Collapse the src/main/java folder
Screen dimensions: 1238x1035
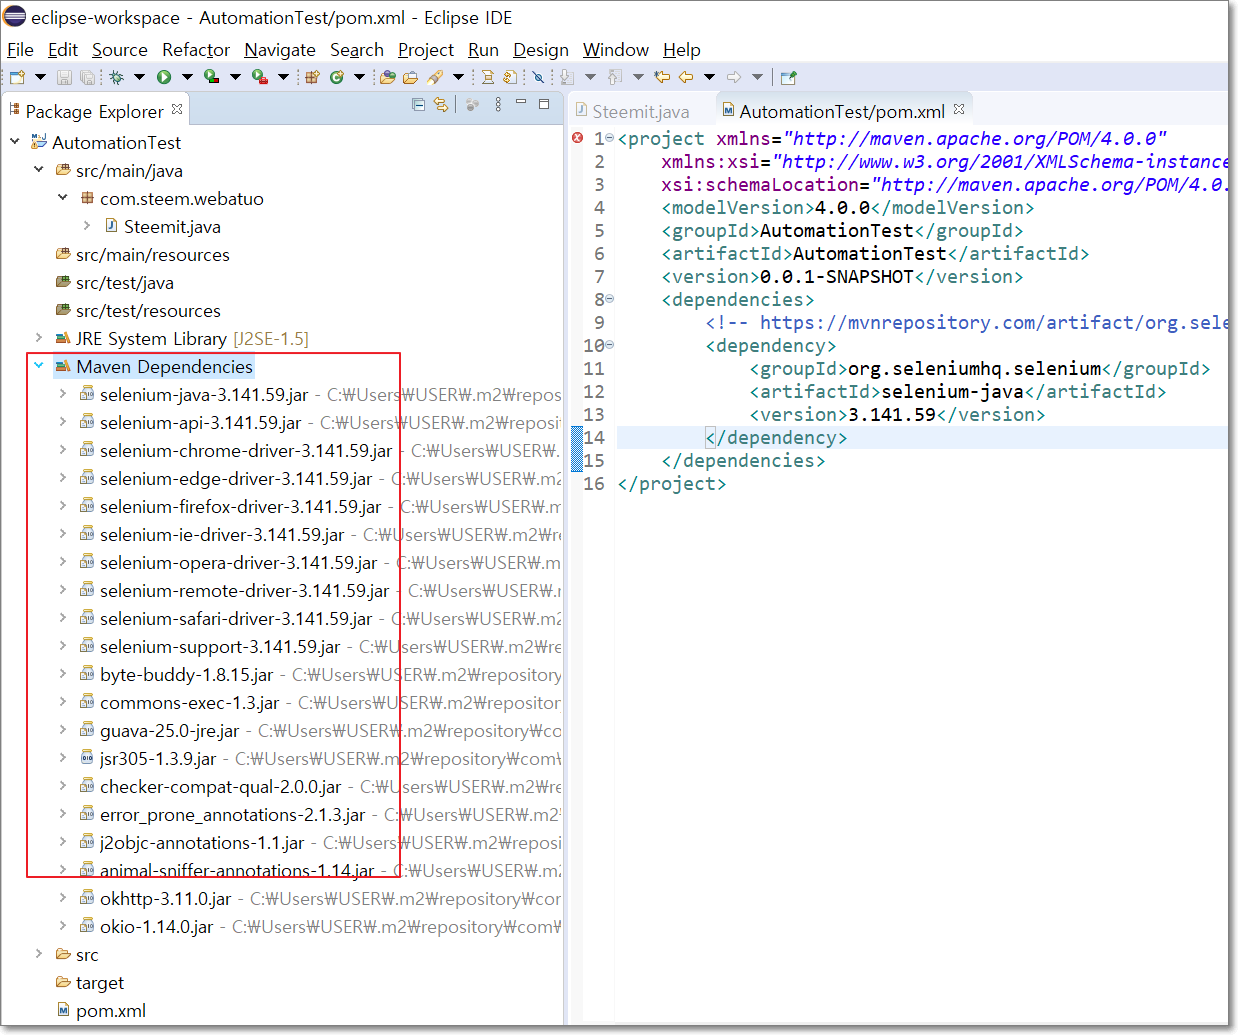coord(39,169)
